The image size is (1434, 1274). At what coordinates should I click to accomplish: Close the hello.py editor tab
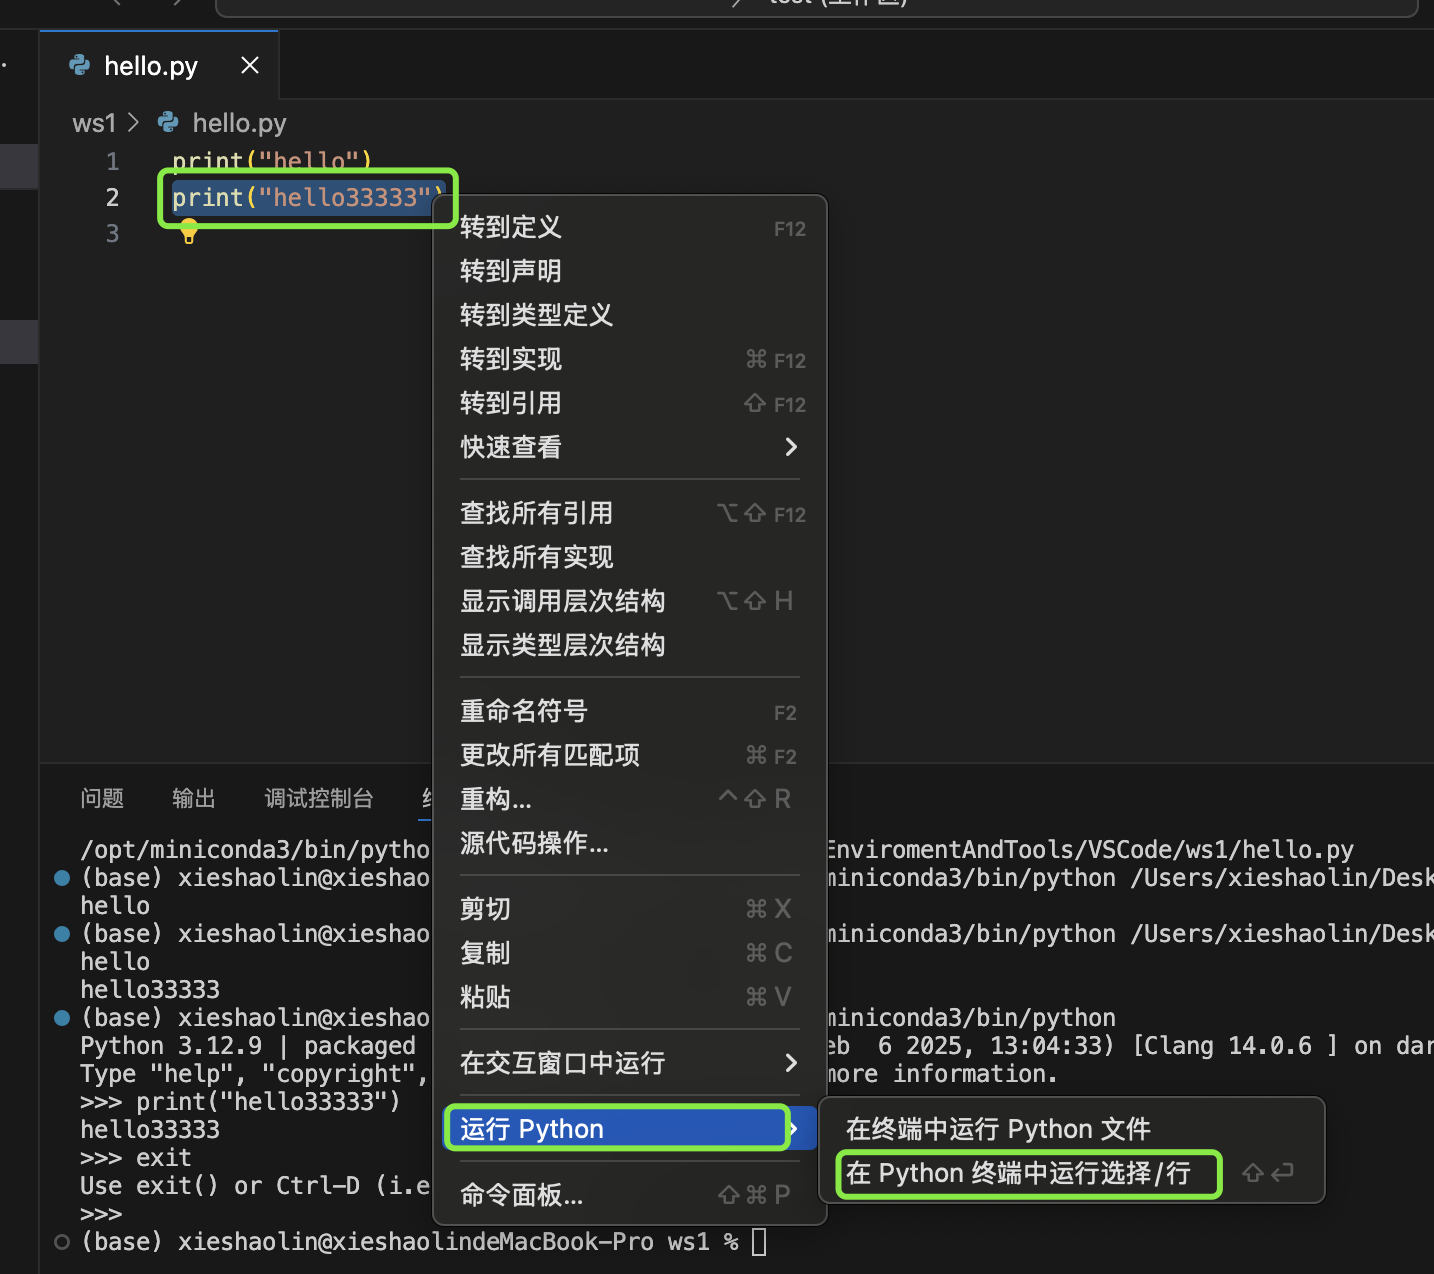250,66
